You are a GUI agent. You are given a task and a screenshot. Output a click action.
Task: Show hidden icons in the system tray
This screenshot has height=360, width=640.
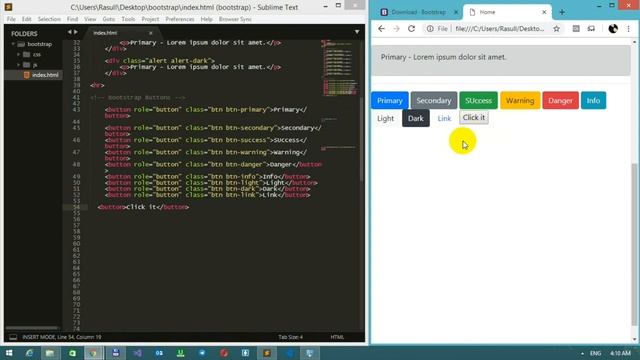tap(582, 353)
